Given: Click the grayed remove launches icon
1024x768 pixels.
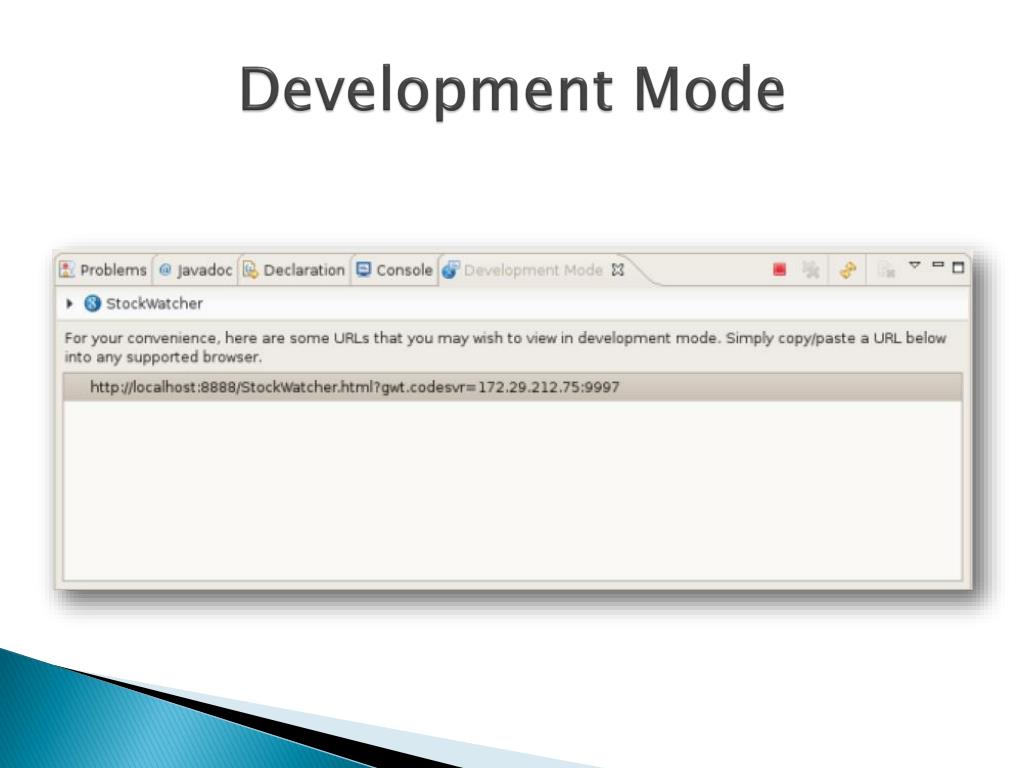Looking at the screenshot, I should 810,269.
